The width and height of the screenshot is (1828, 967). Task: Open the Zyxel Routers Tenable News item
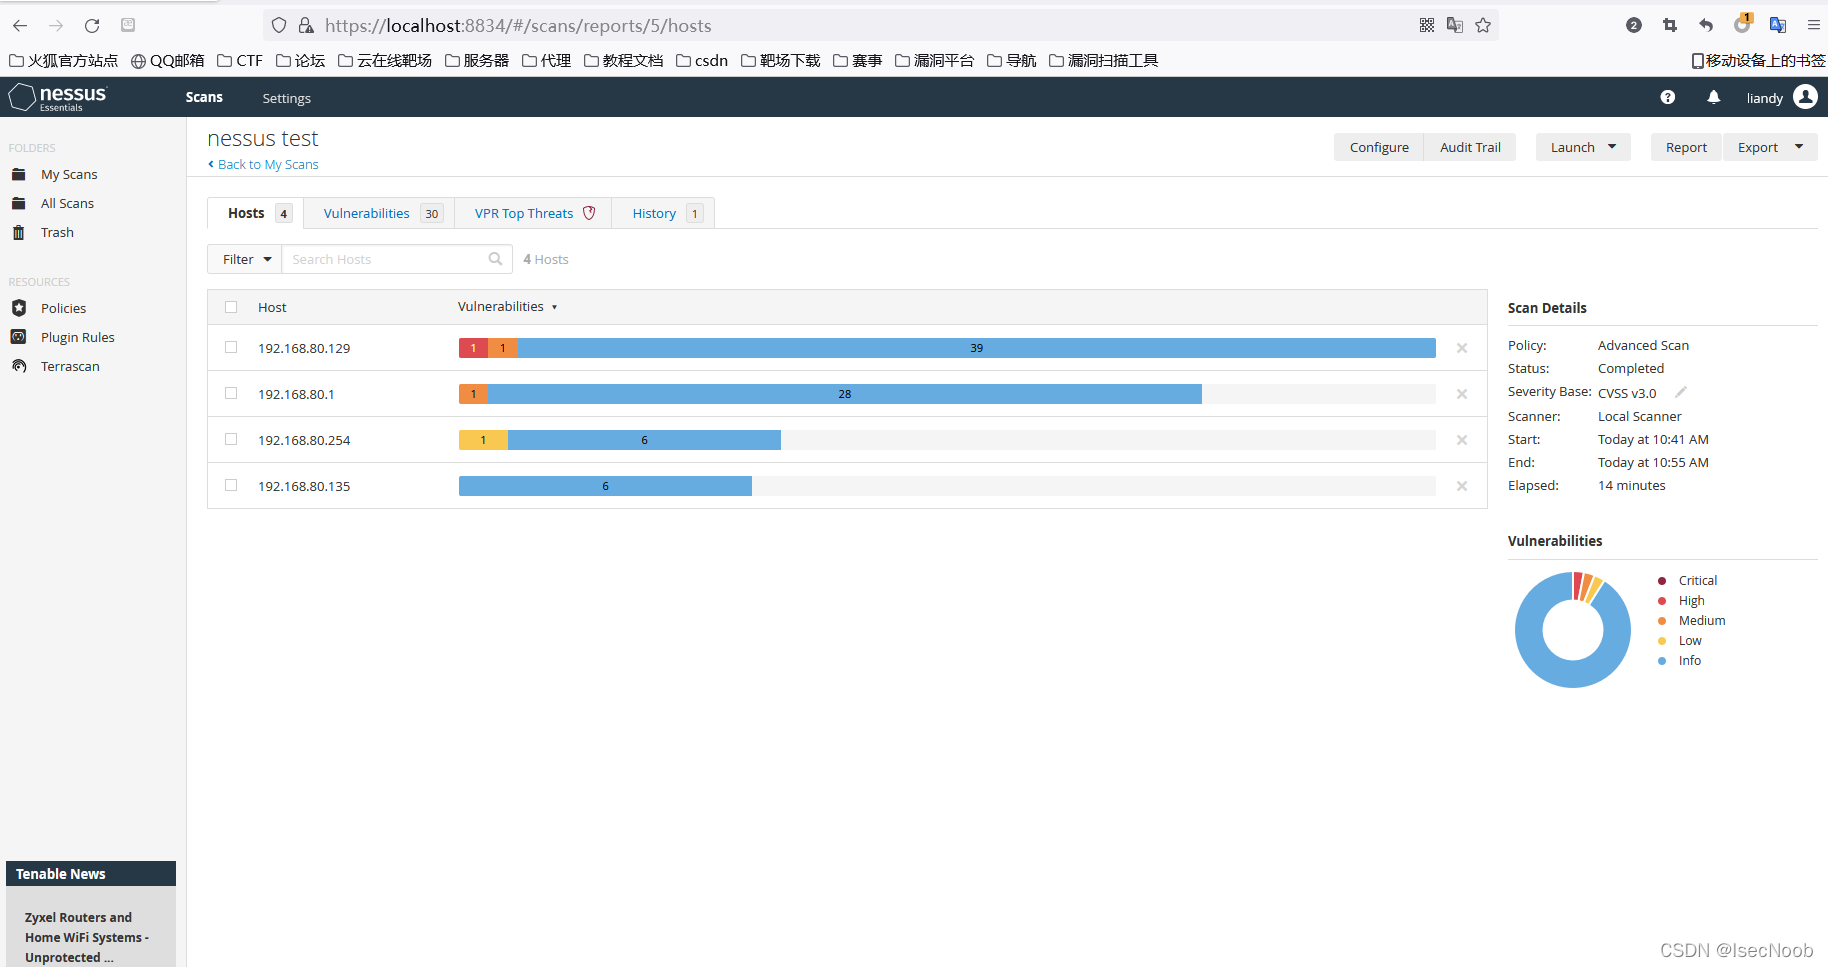point(87,937)
